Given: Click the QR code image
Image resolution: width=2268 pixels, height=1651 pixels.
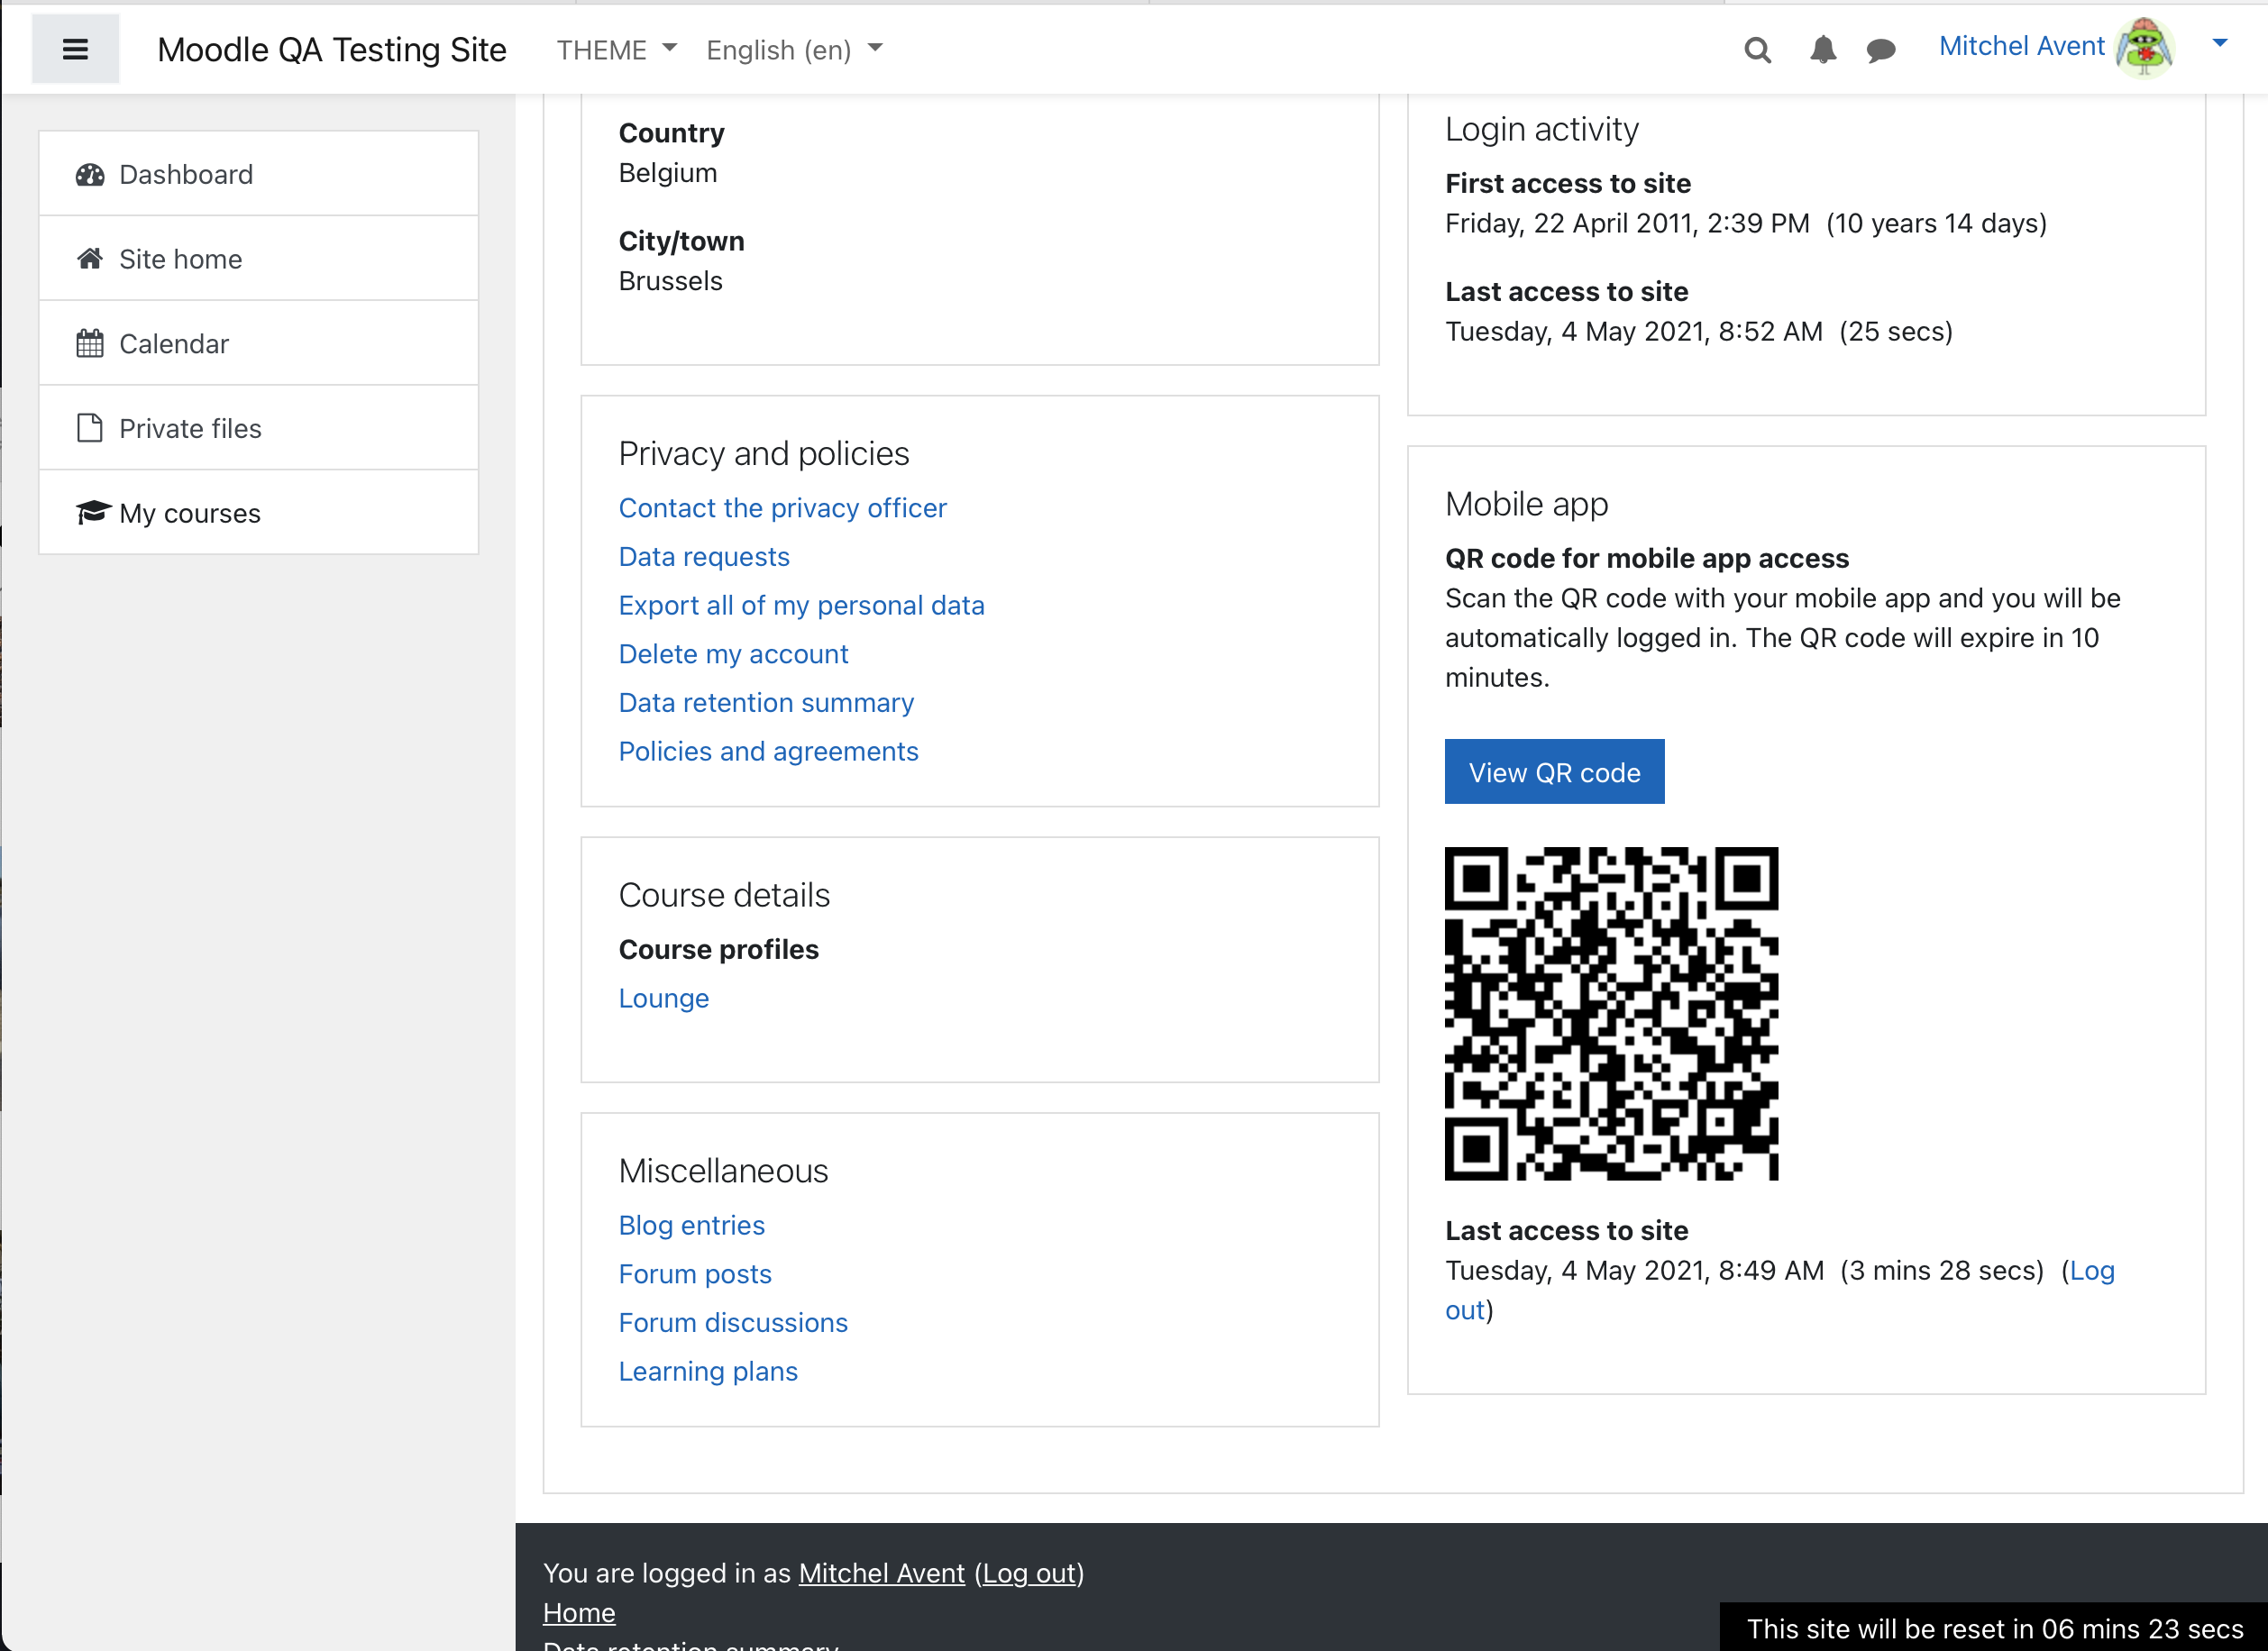Looking at the screenshot, I should tap(1612, 1014).
